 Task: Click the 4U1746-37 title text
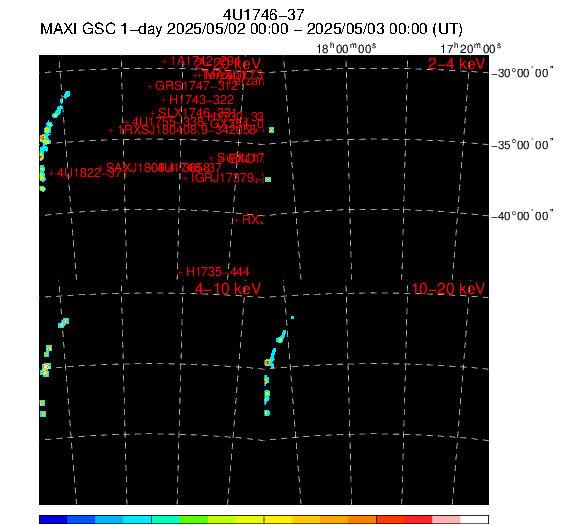pos(264,15)
